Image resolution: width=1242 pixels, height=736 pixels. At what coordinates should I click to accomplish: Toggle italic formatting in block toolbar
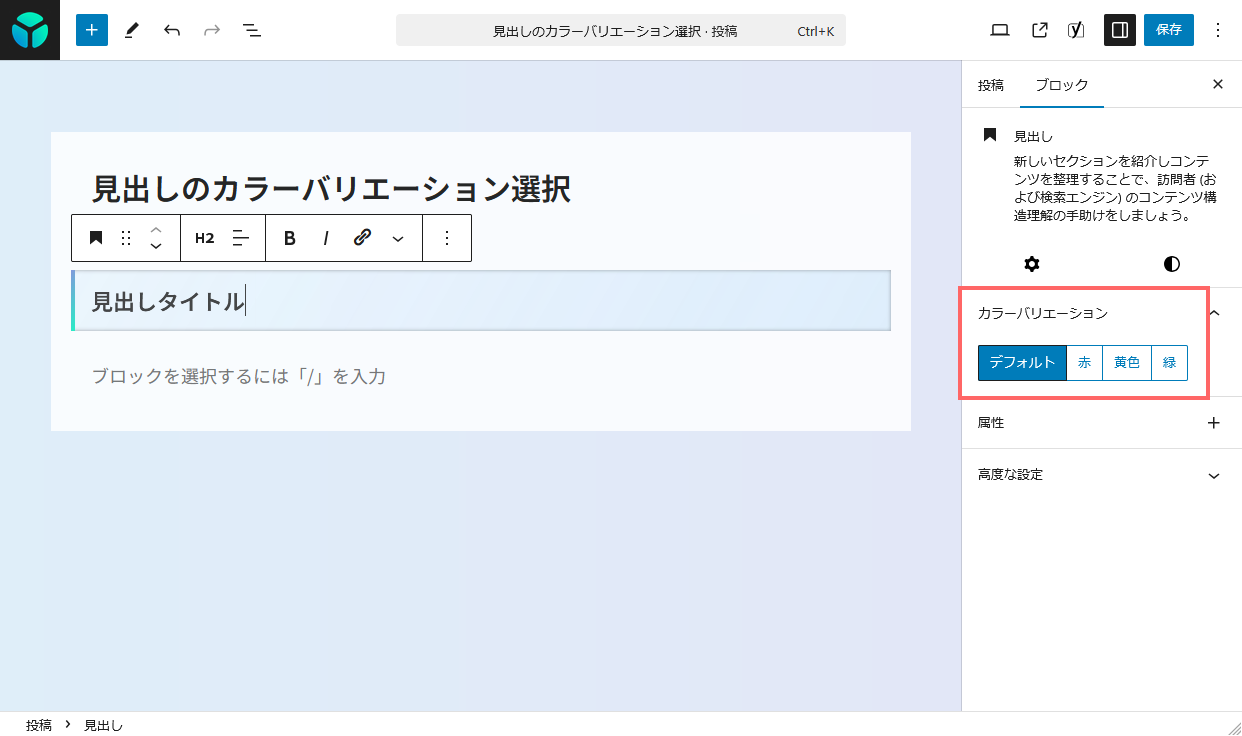click(325, 238)
